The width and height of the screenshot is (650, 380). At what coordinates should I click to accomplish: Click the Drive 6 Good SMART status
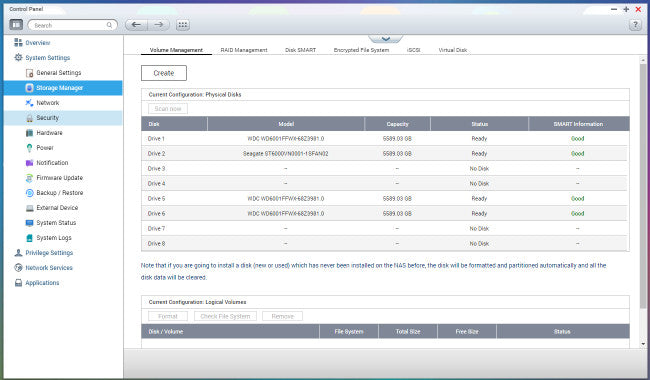(577, 213)
